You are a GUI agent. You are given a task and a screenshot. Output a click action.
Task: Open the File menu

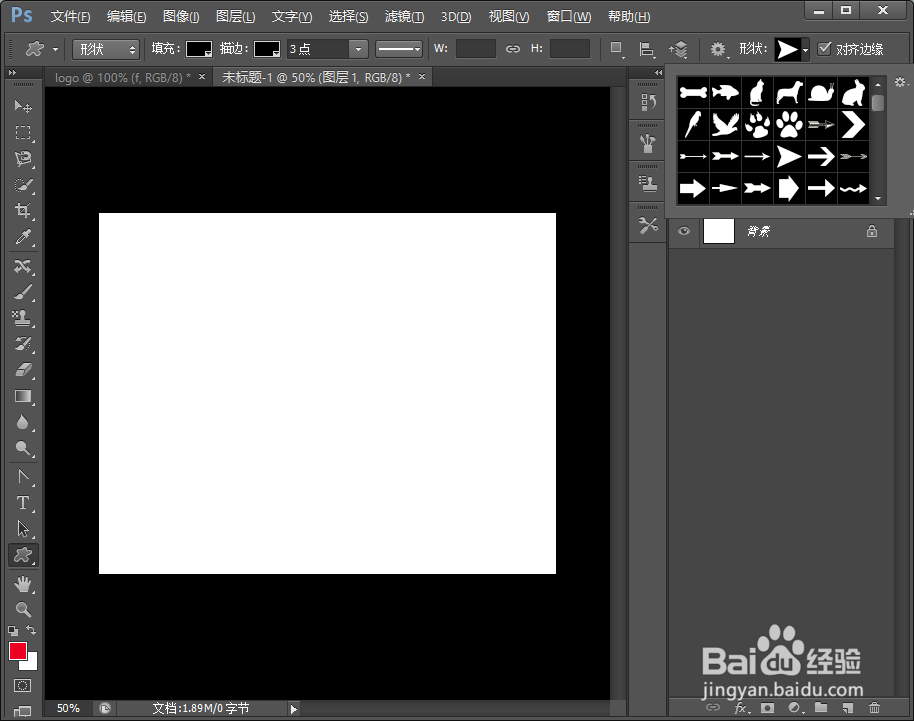[70, 16]
